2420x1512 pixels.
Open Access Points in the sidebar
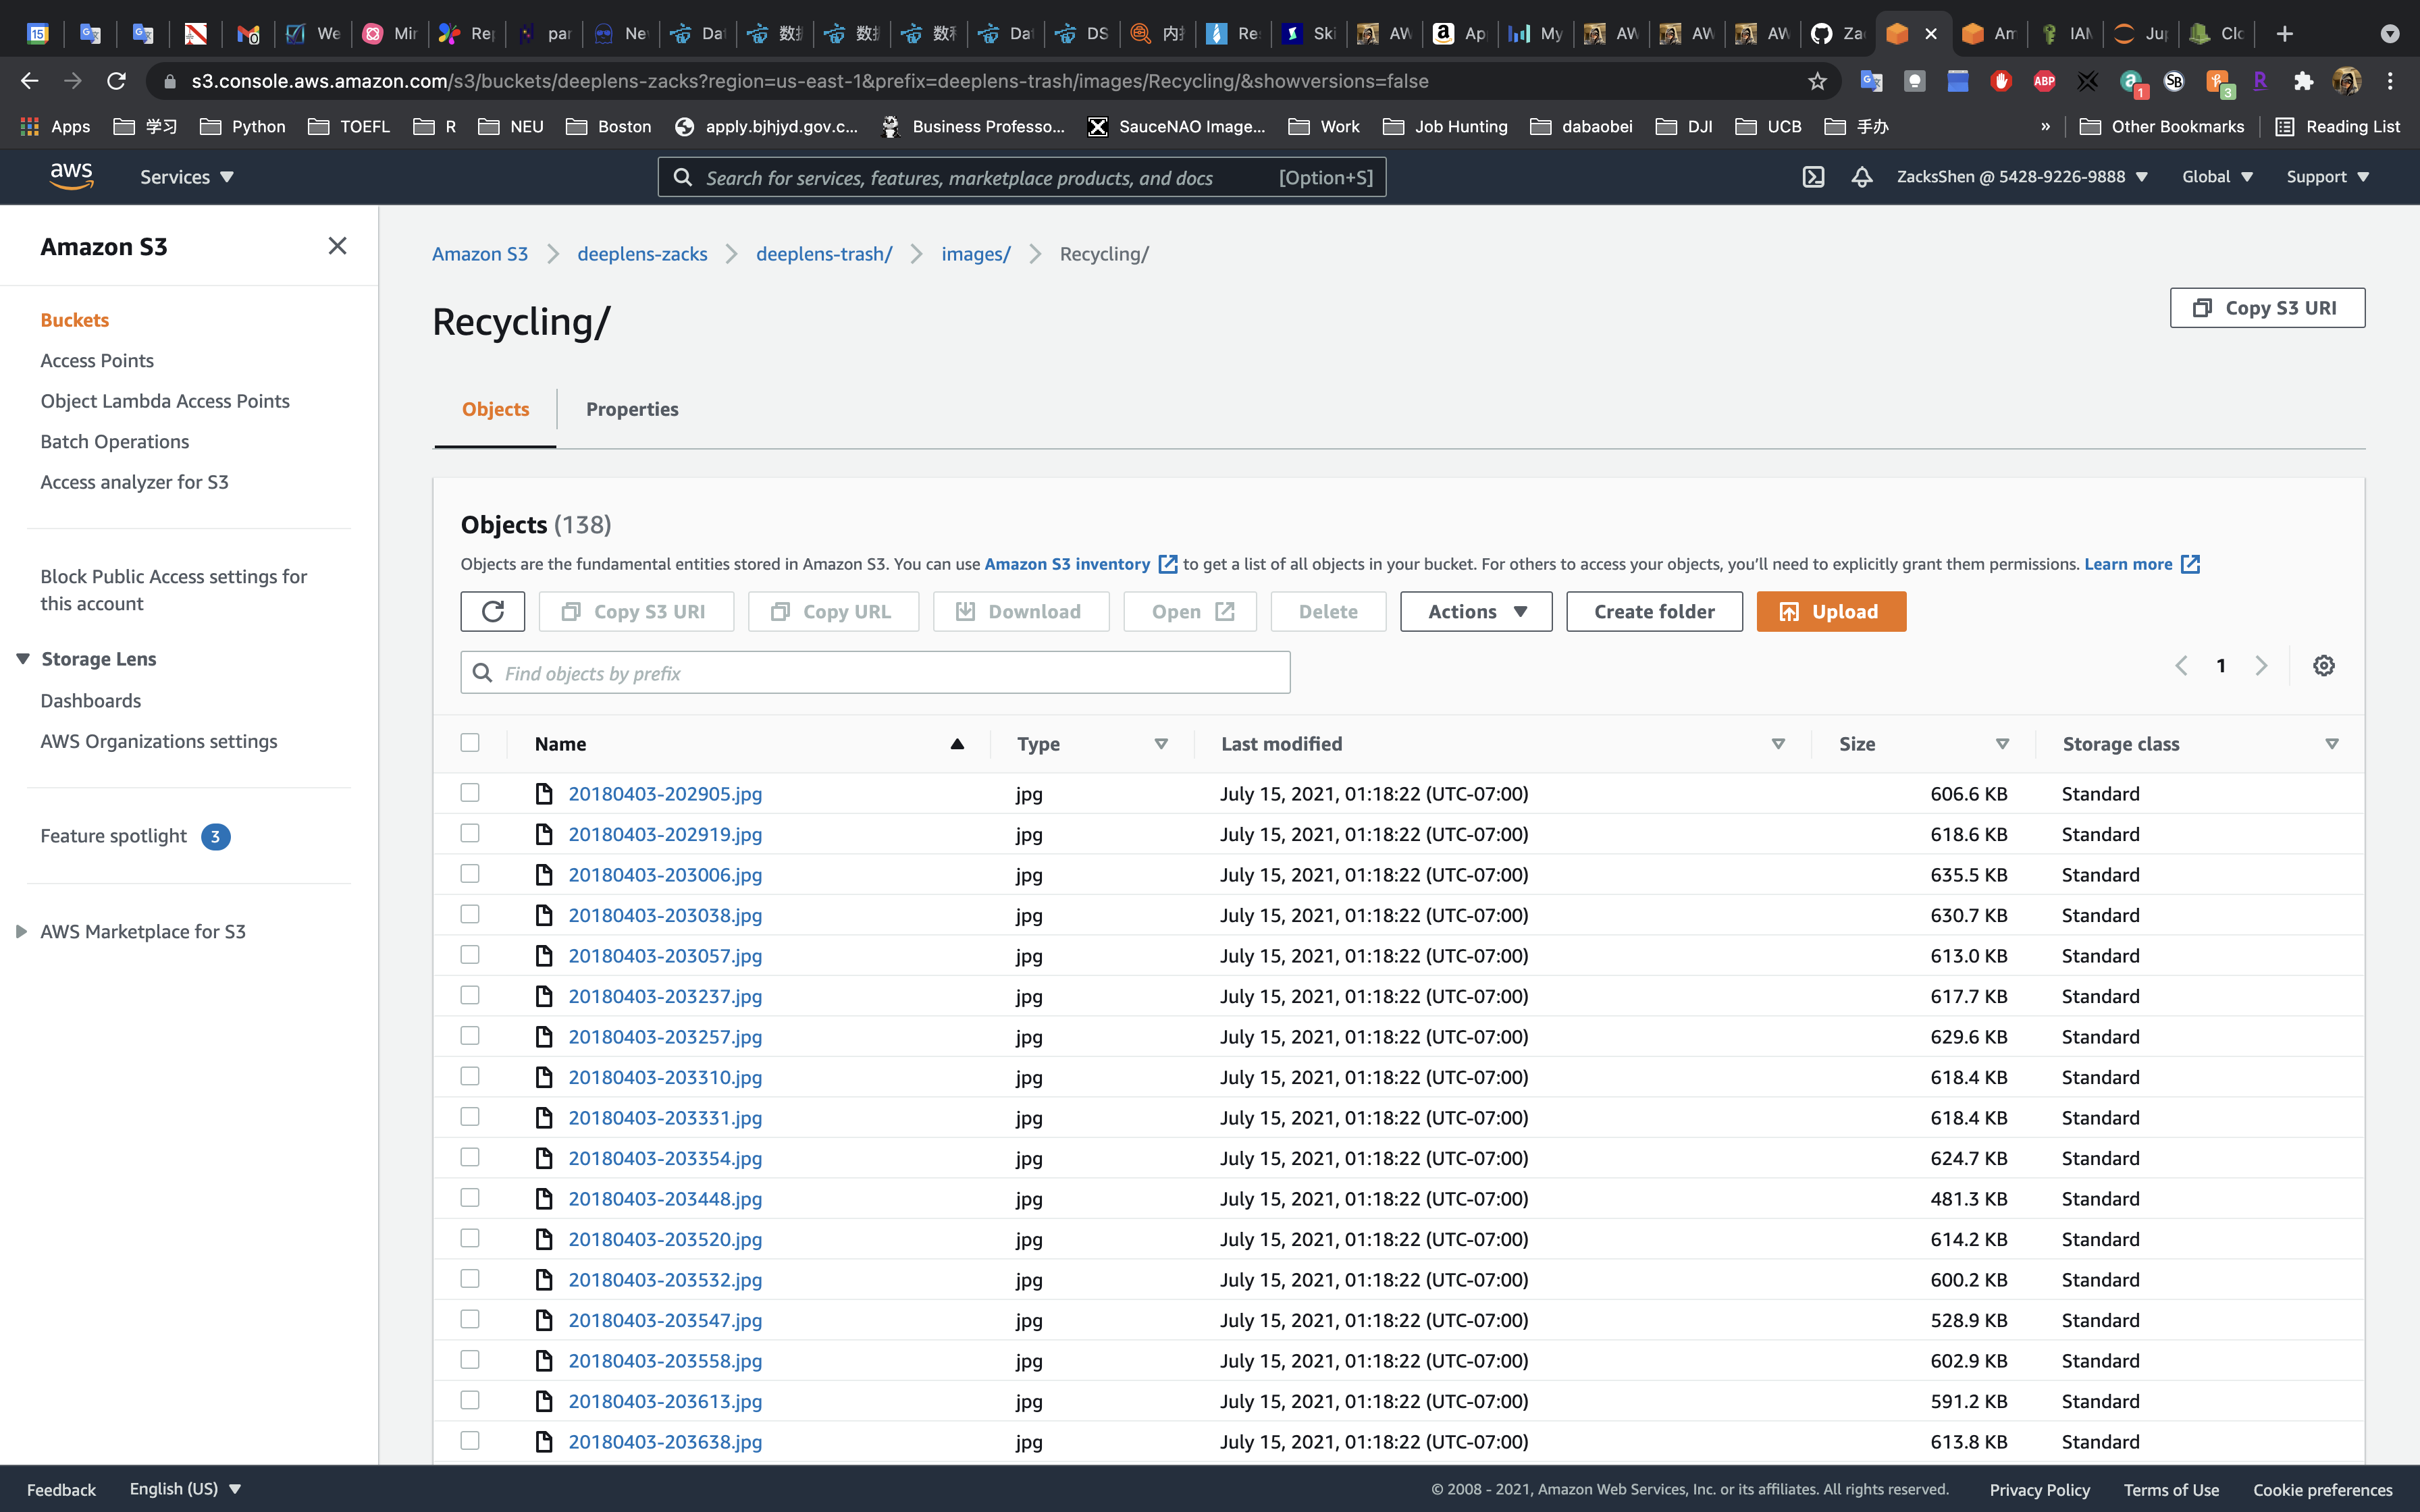[97, 360]
